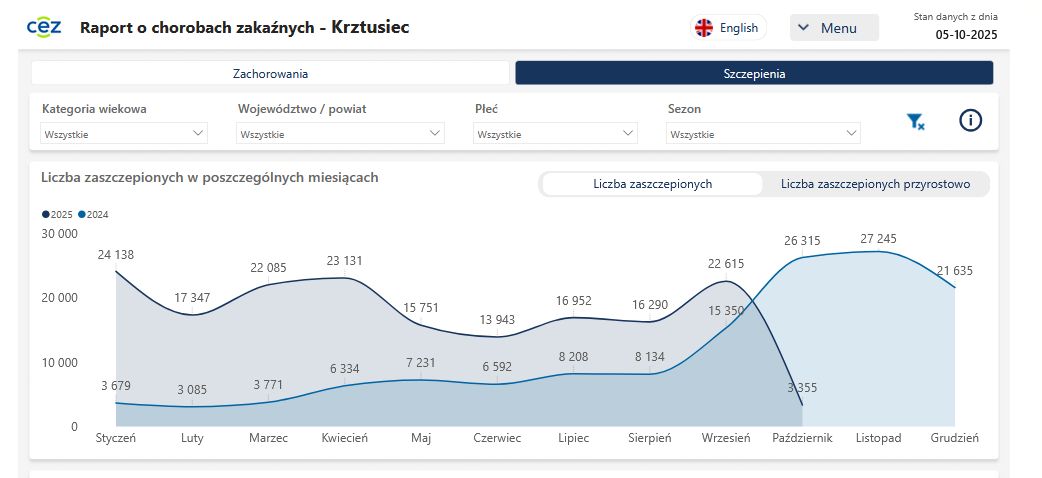
Task: Click the 2024 legend dot
Action: pyautogui.click(x=82, y=215)
